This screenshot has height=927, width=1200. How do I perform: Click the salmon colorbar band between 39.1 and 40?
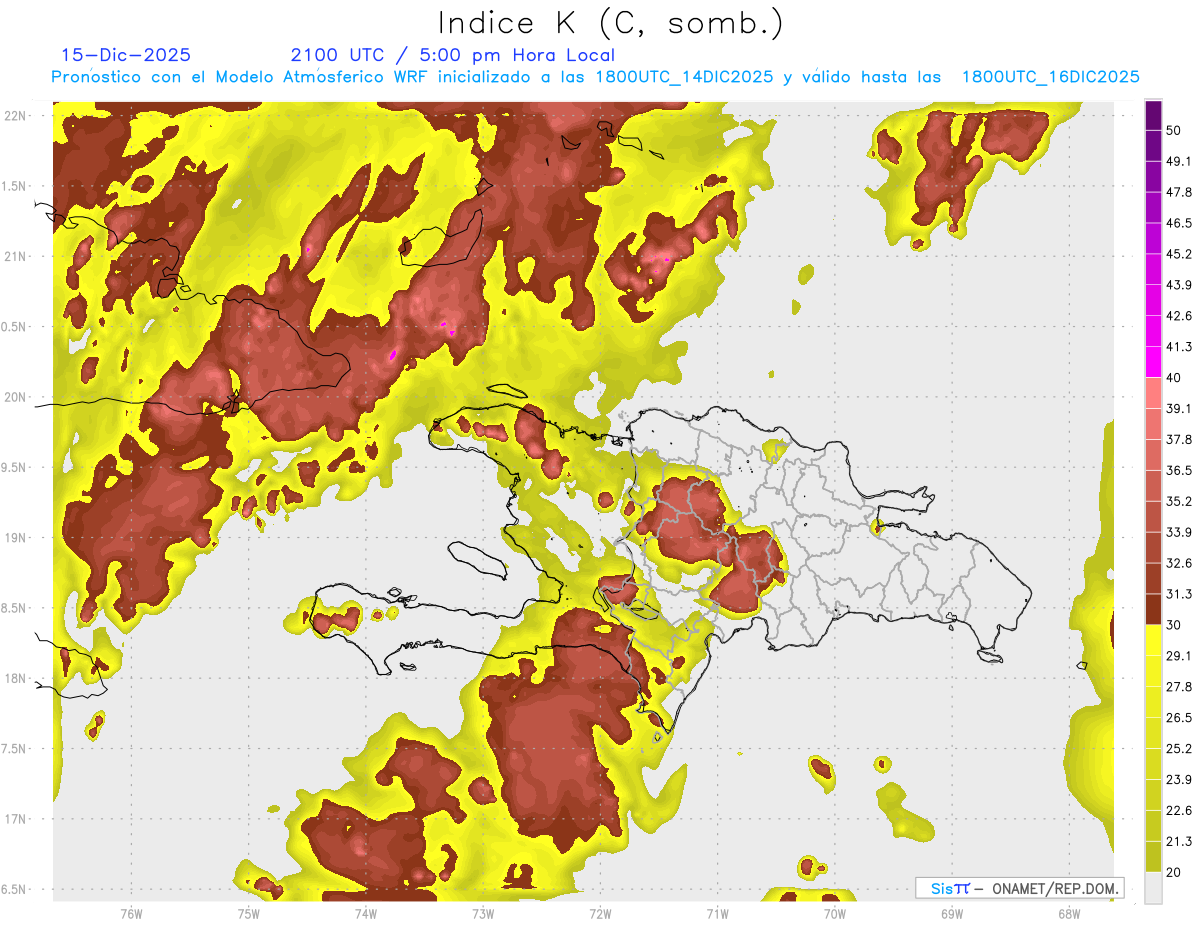pos(1153,393)
